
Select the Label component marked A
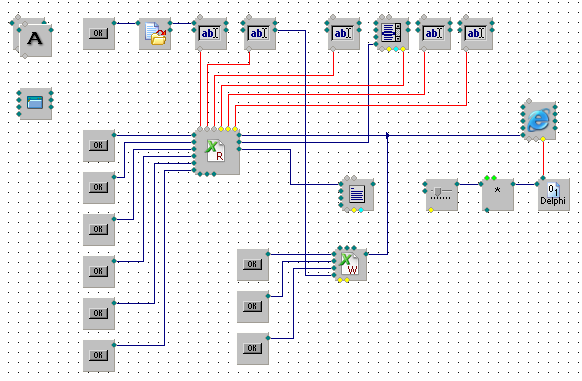(x=36, y=39)
